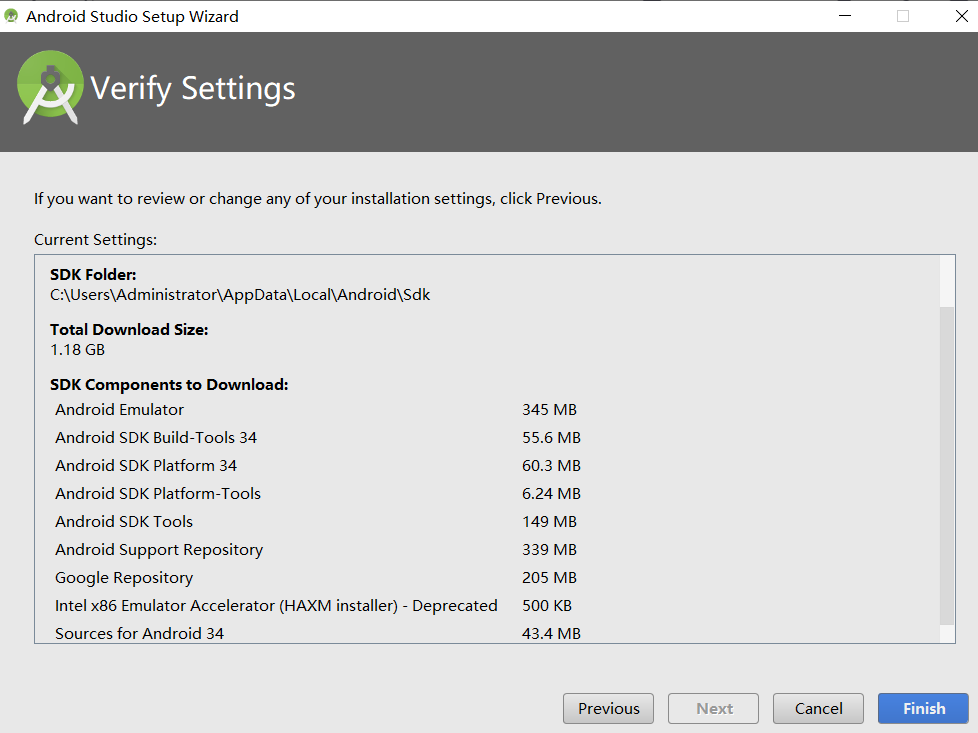The image size is (978, 733).
Task: Minimize the Setup Wizard window
Action: (845, 16)
